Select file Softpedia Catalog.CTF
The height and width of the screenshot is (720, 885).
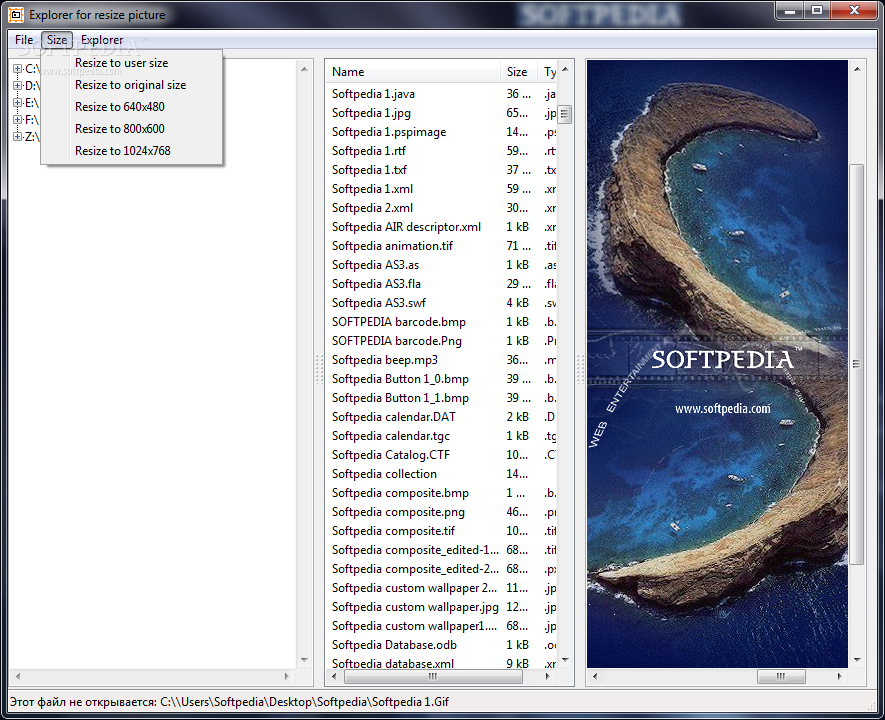pos(391,455)
